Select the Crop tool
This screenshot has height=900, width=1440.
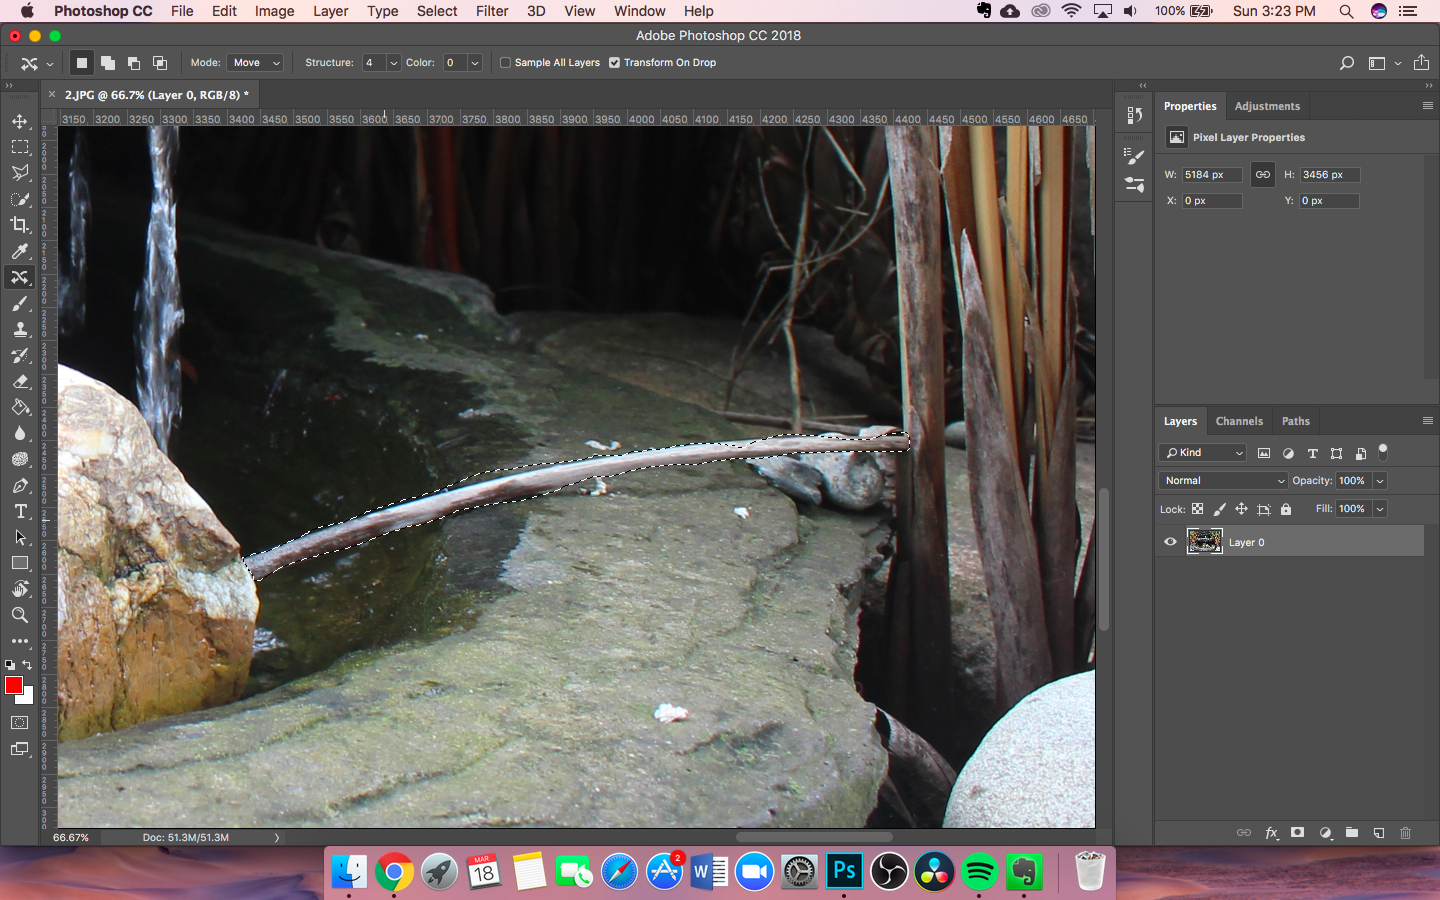[x=20, y=225]
